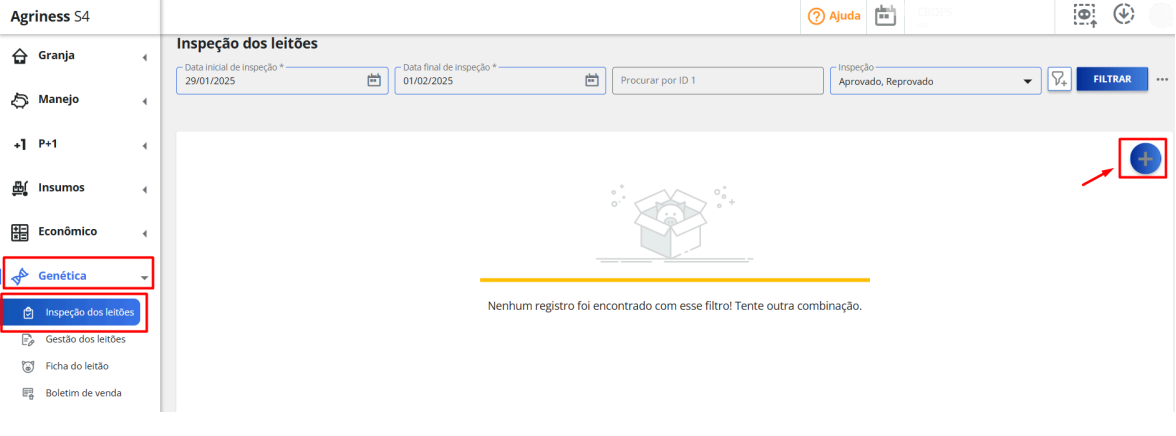Open calendar picker for final inspection date
The width and height of the screenshot is (1176, 436).
point(591,80)
